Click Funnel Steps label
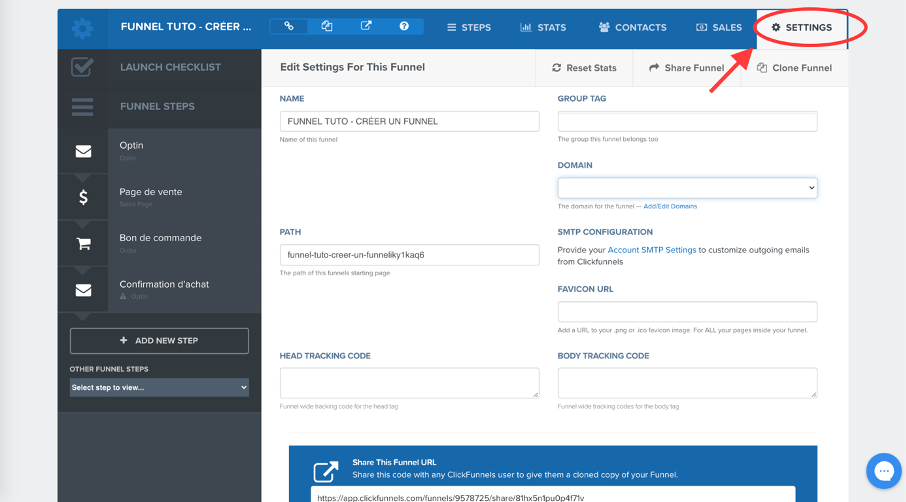This screenshot has width=906, height=502. tap(157, 106)
